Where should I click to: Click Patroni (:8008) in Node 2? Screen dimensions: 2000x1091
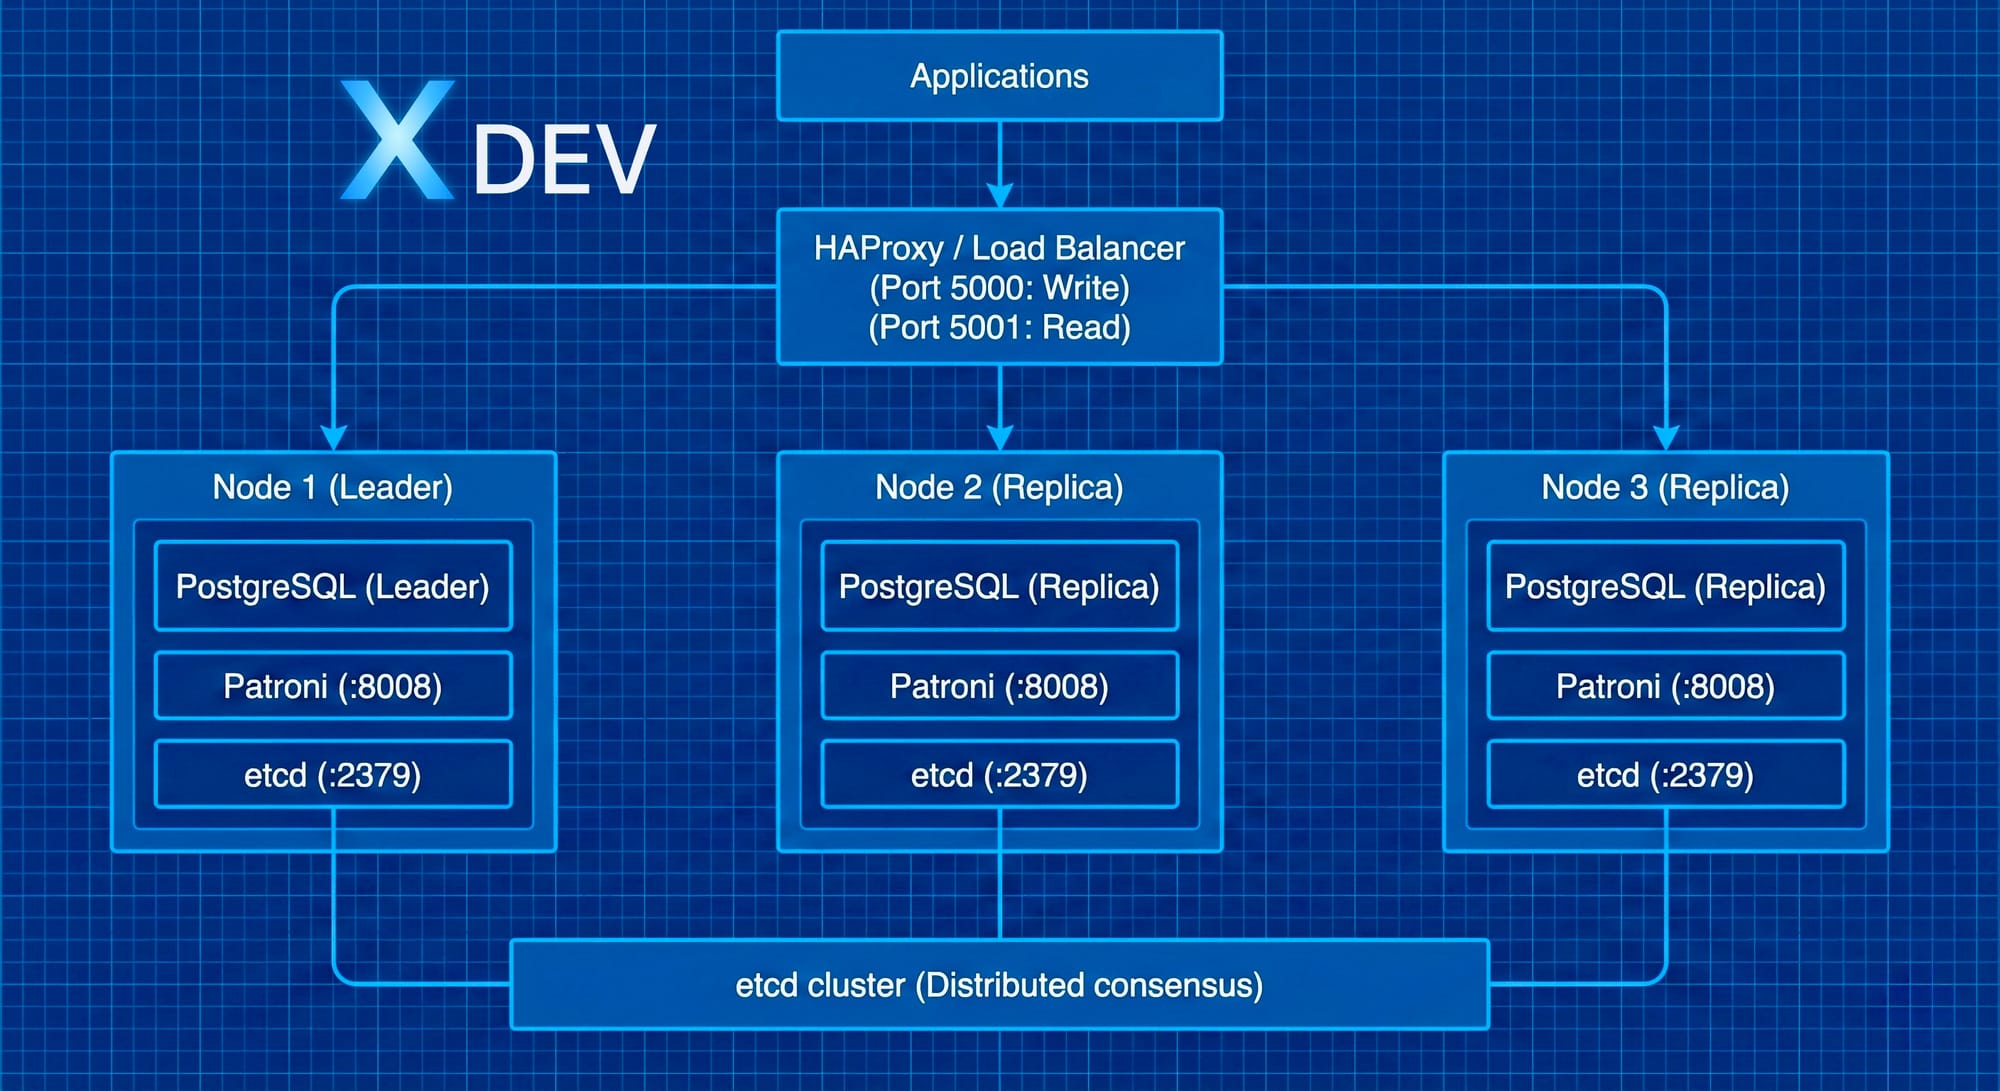[x=999, y=686]
